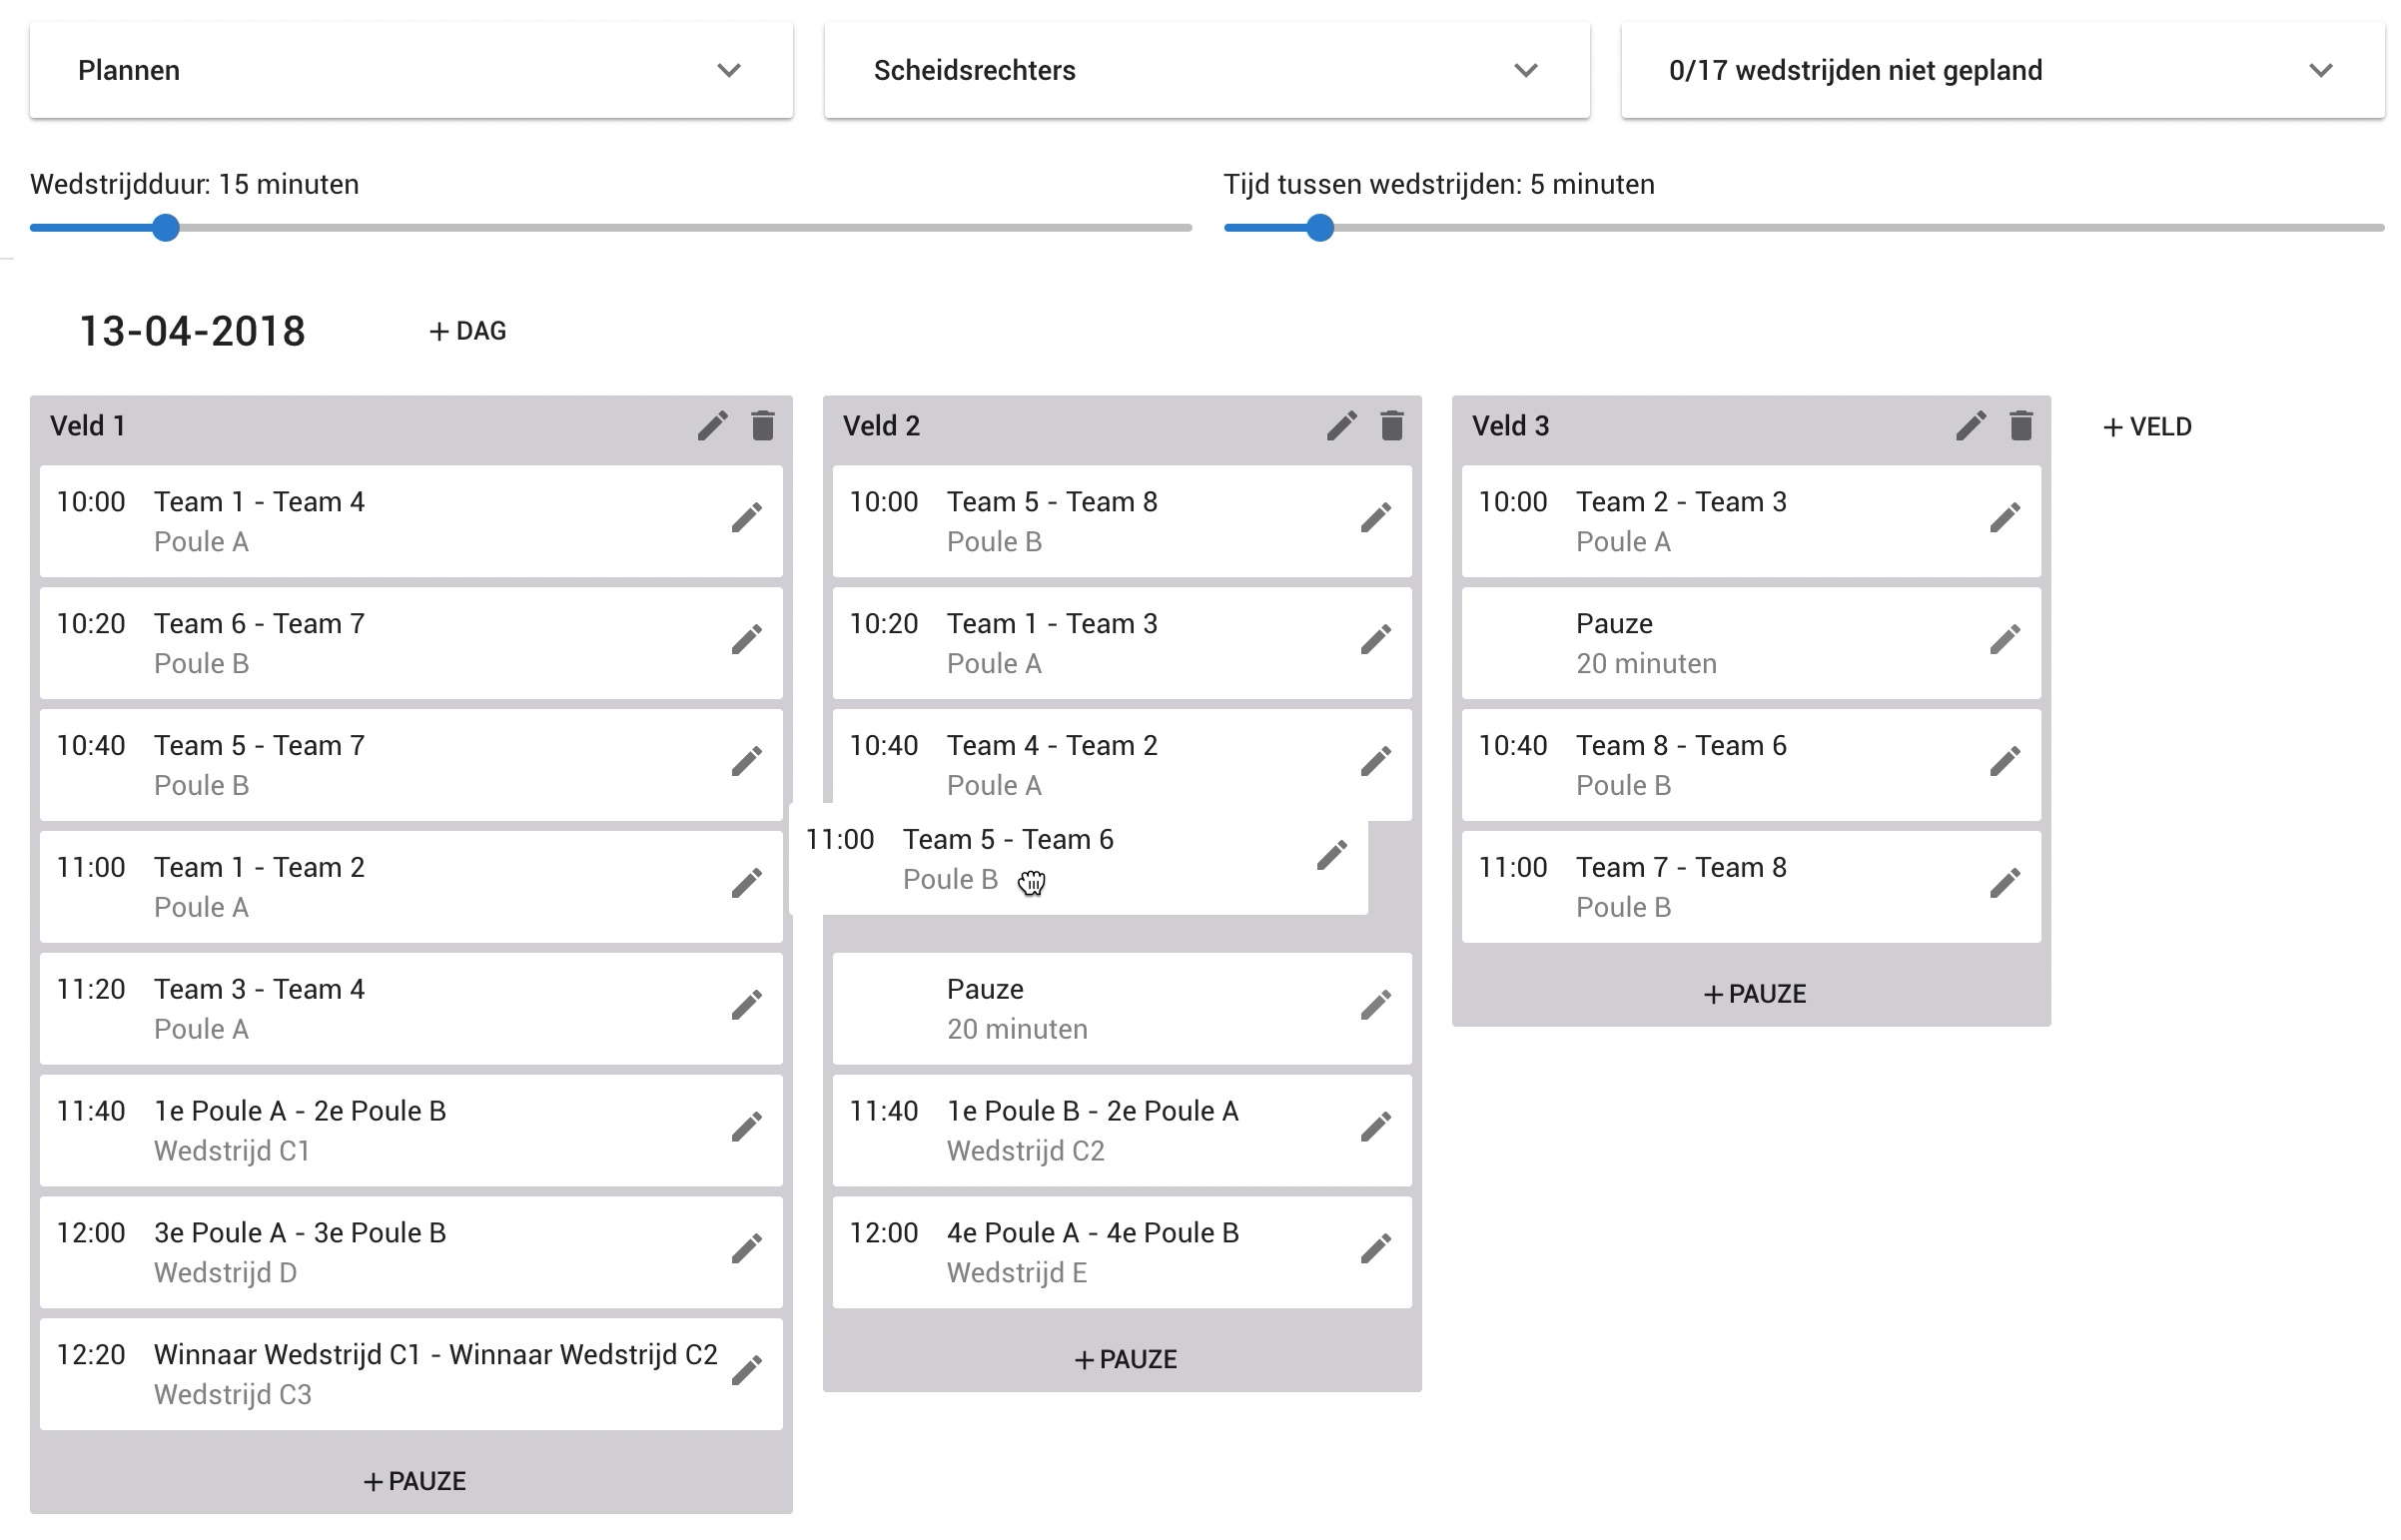
Task: Click the Veld 1 column title
Action: [x=88, y=426]
